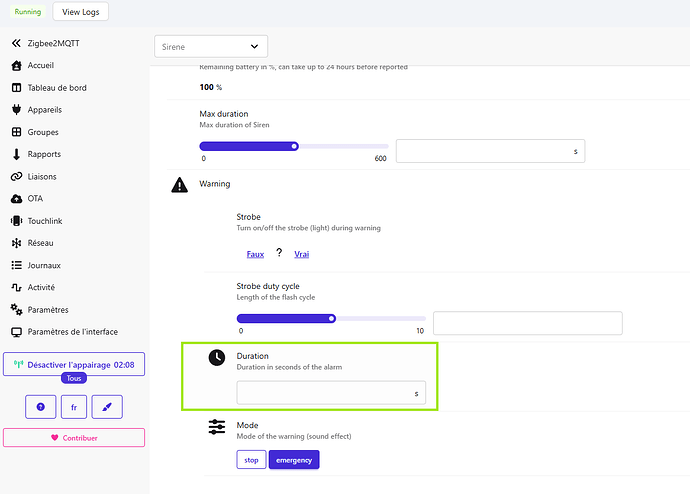Image resolution: width=690 pixels, height=494 pixels.
Task: Focus the Strobe duty cycle input field
Action: point(528,323)
